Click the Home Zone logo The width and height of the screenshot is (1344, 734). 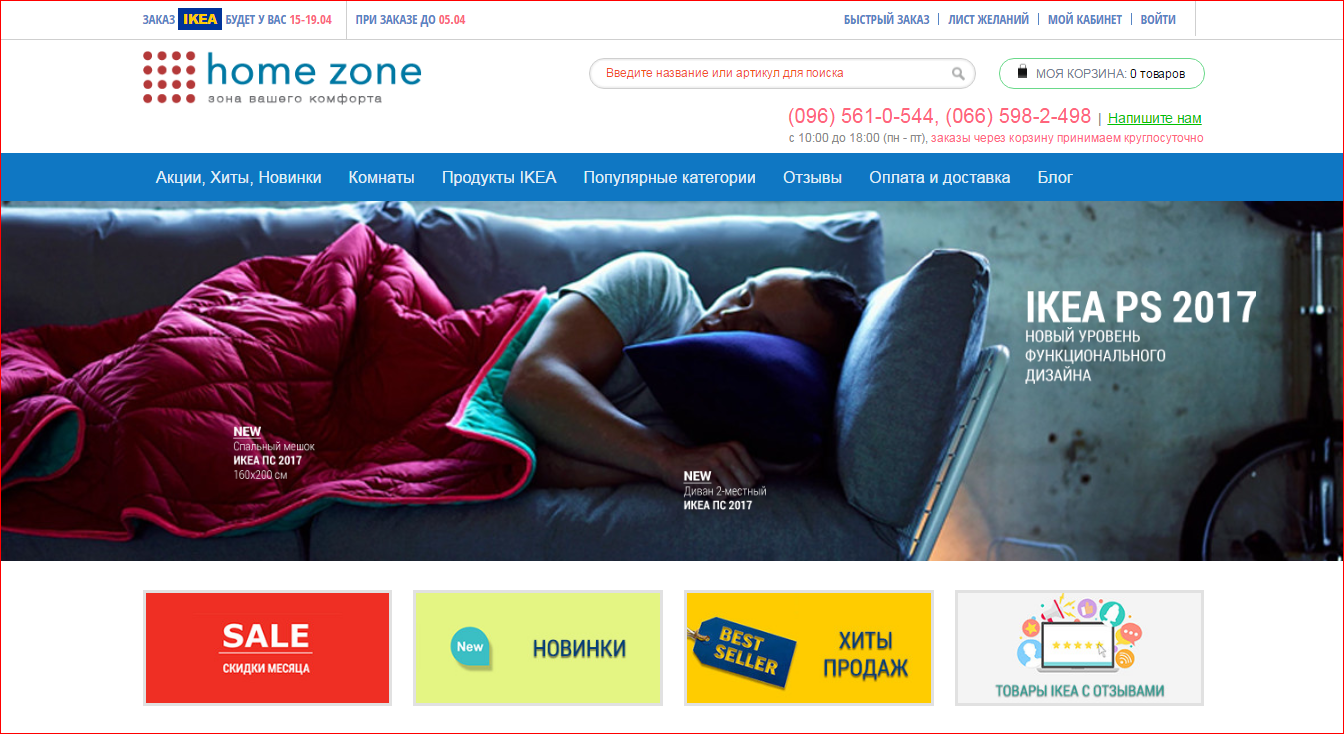(x=282, y=78)
